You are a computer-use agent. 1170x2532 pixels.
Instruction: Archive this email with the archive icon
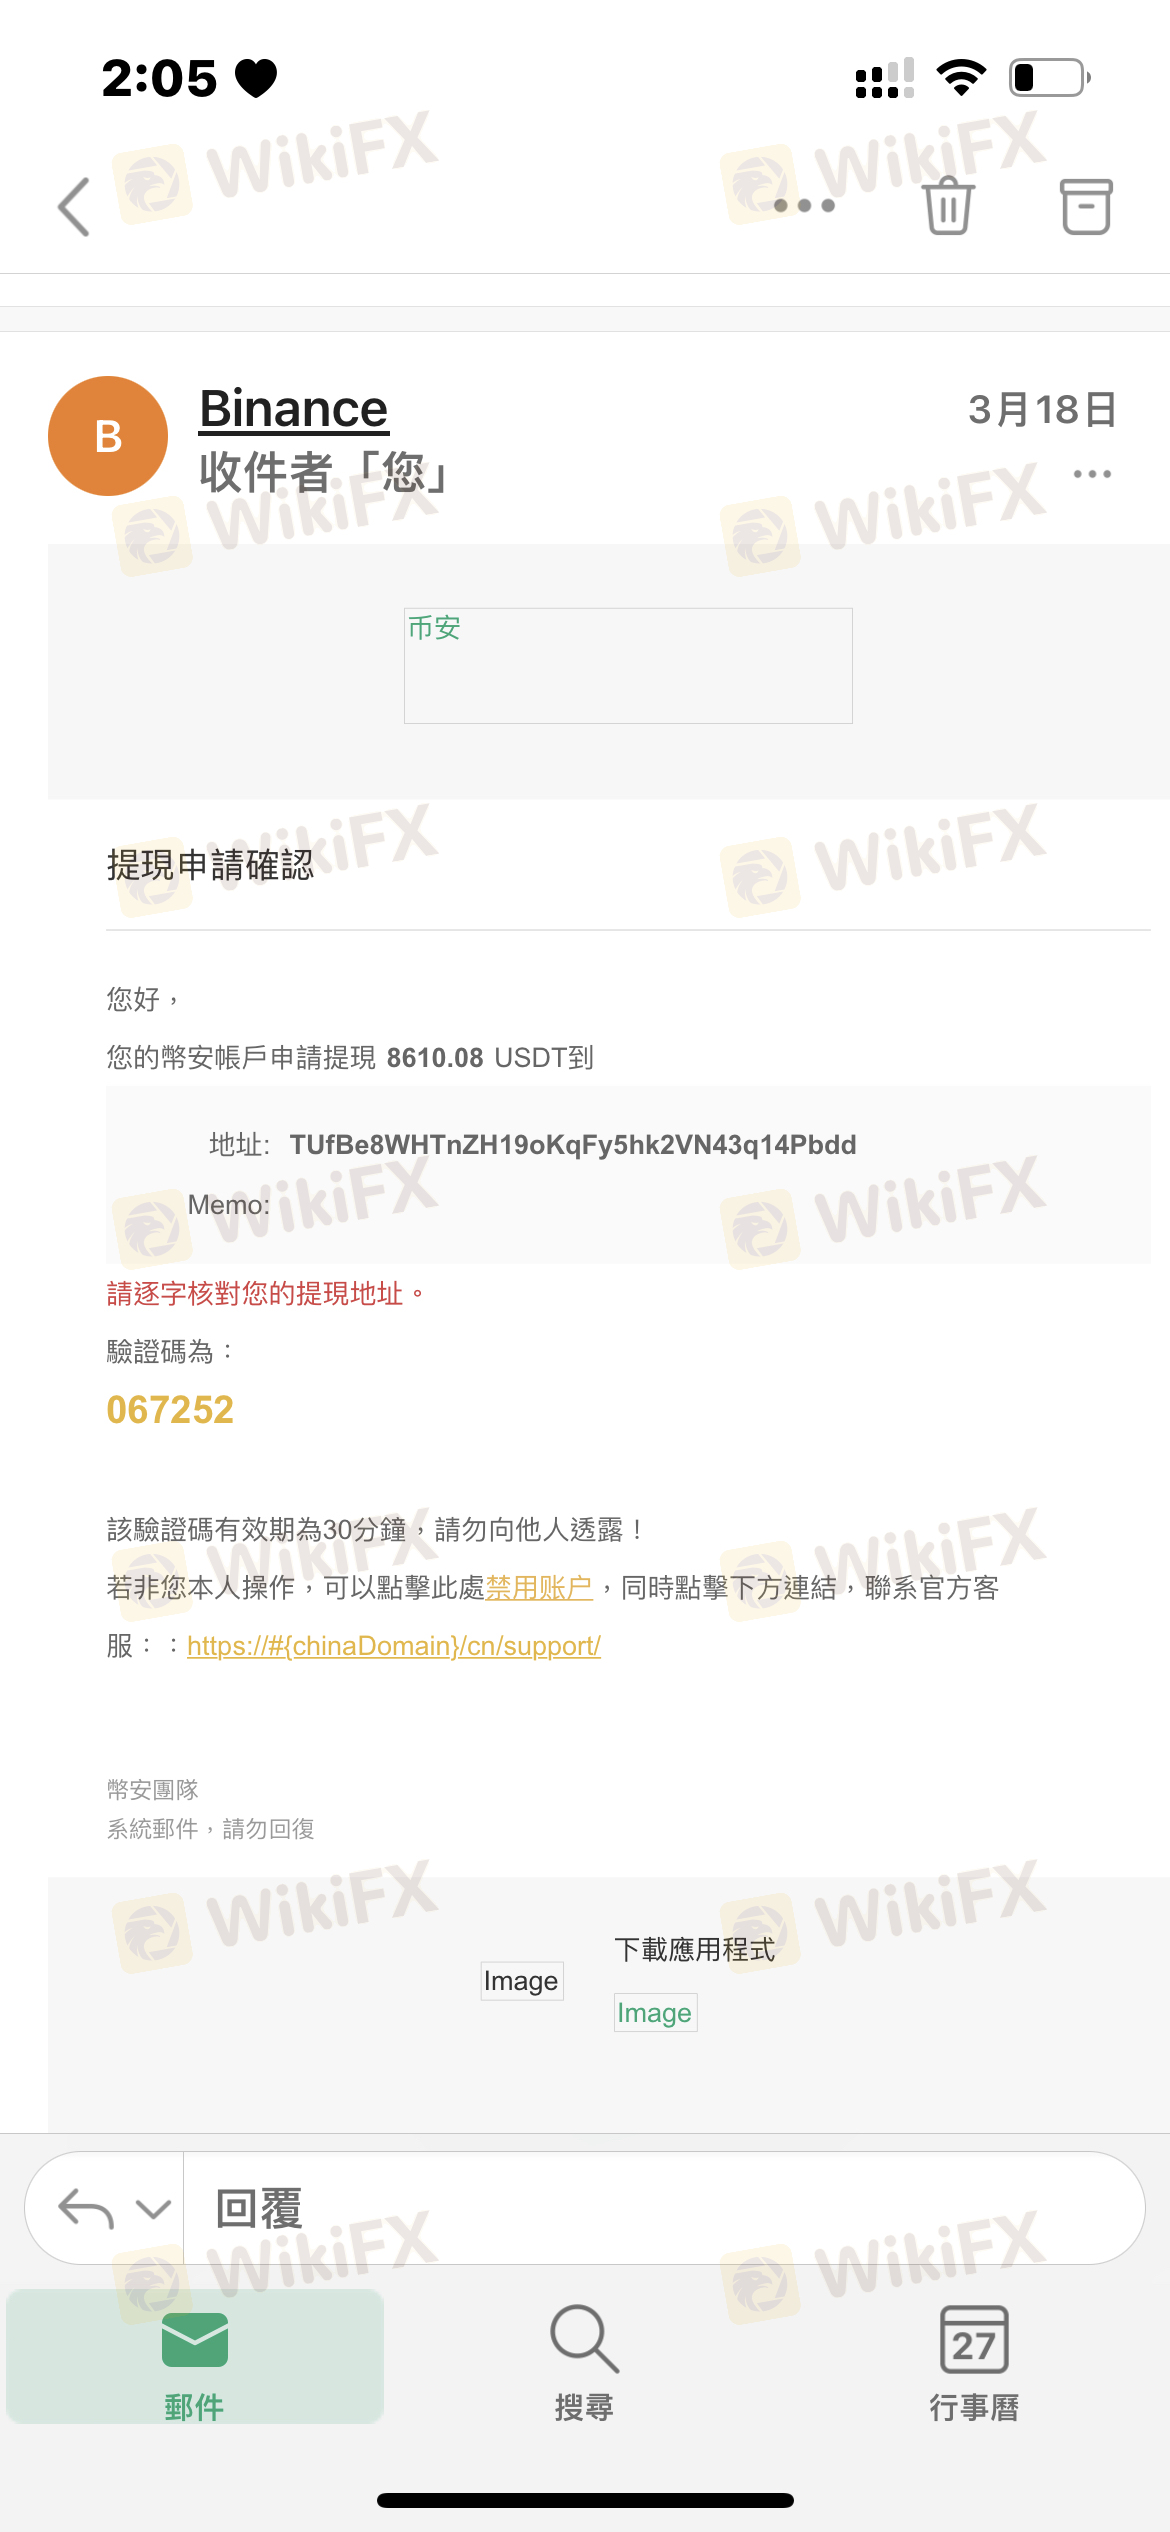click(x=1086, y=206)
